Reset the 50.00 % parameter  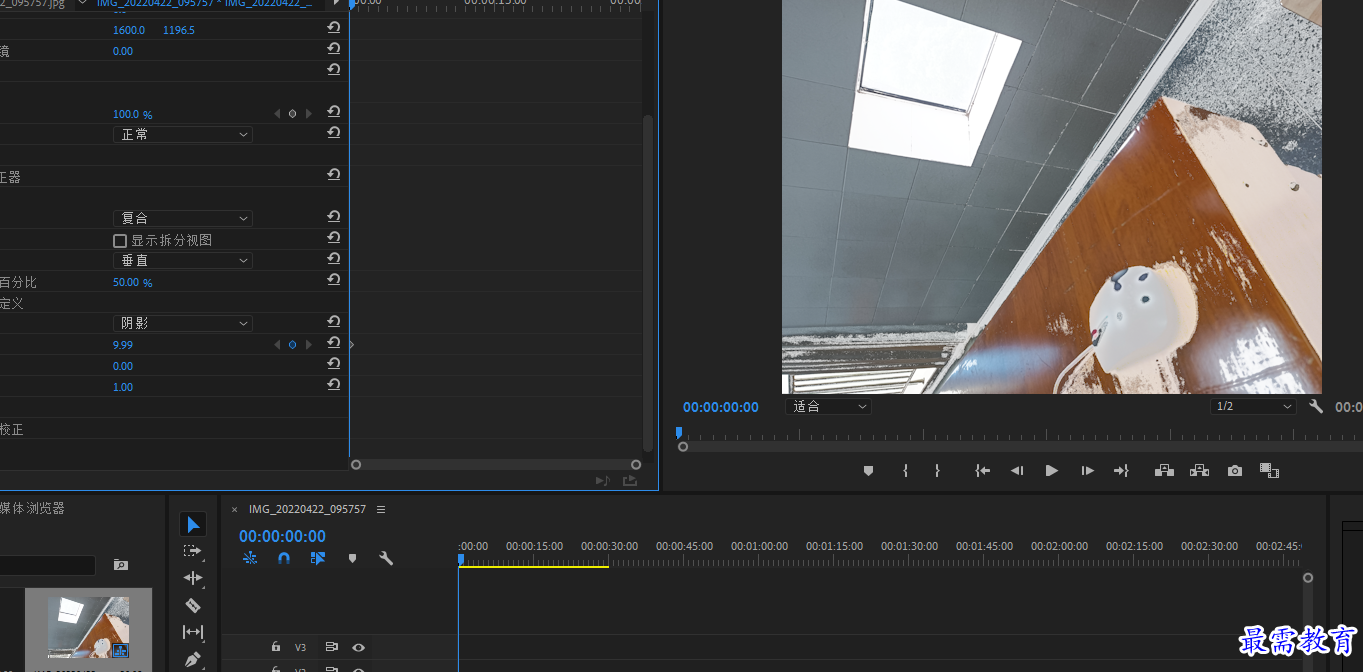click(x=334, y=280)
